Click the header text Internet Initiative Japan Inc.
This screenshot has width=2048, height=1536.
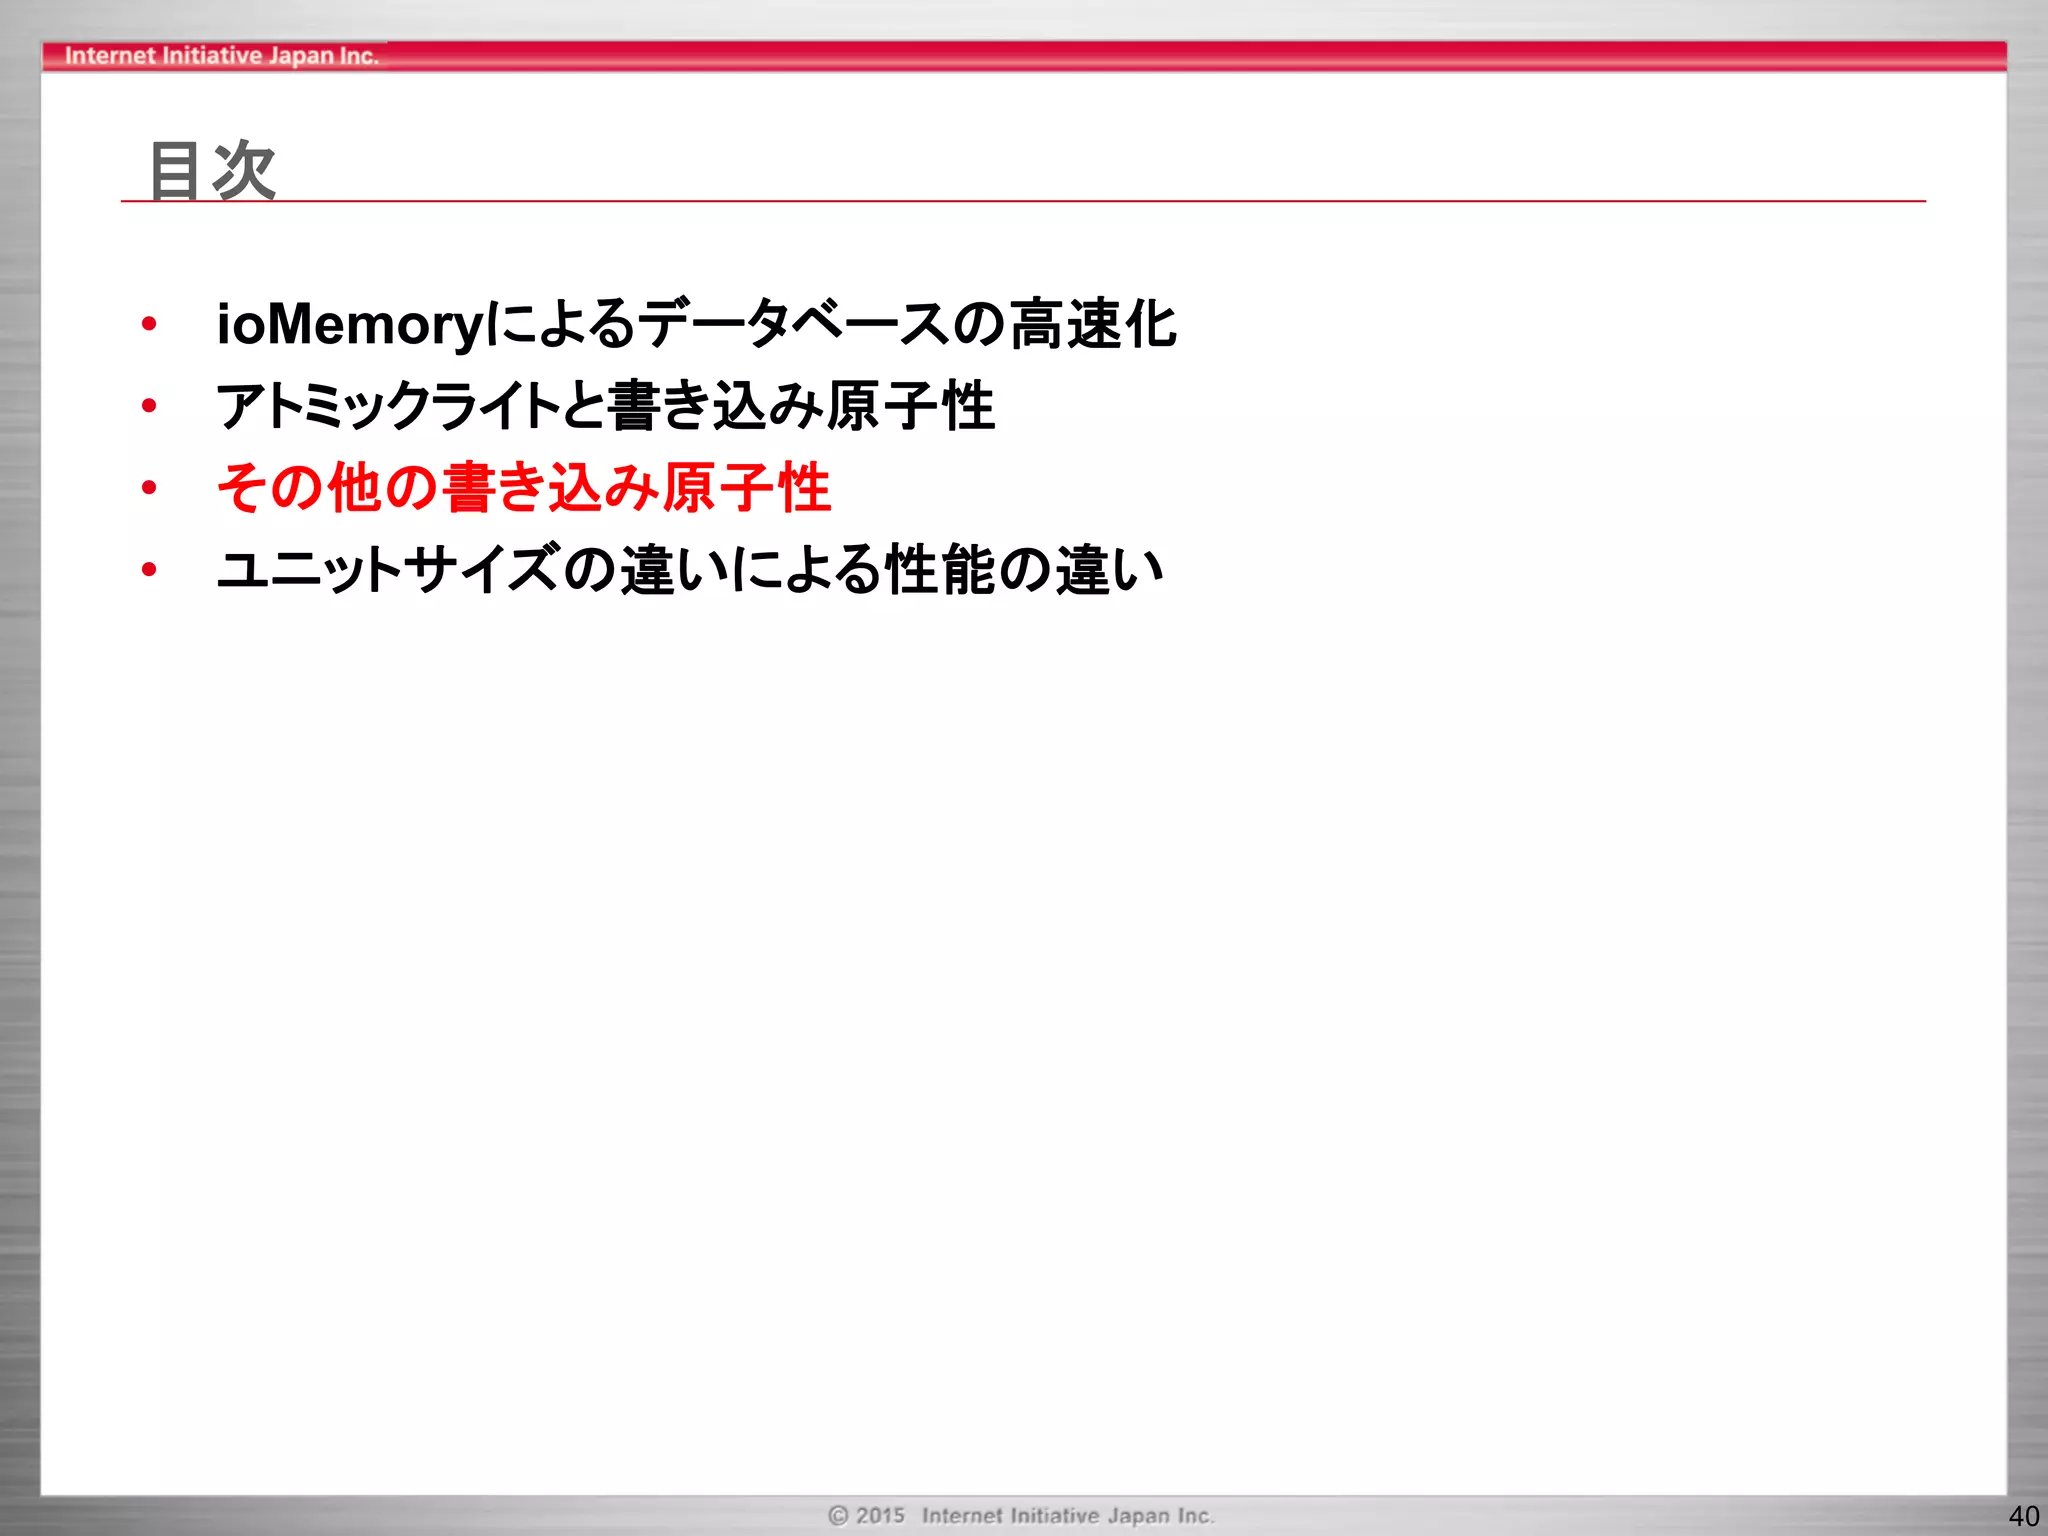click(x=221, y=56)
